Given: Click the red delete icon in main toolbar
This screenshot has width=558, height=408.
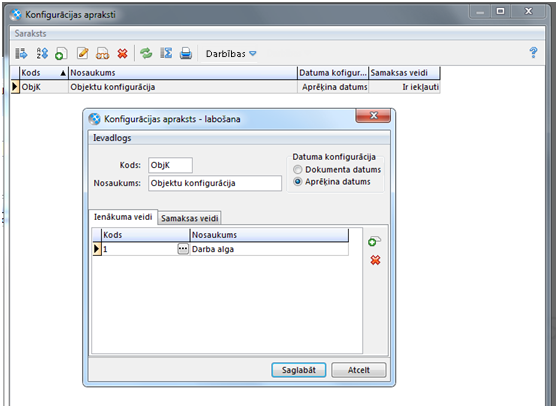Looking at the screenshot, I should (122, 53).
